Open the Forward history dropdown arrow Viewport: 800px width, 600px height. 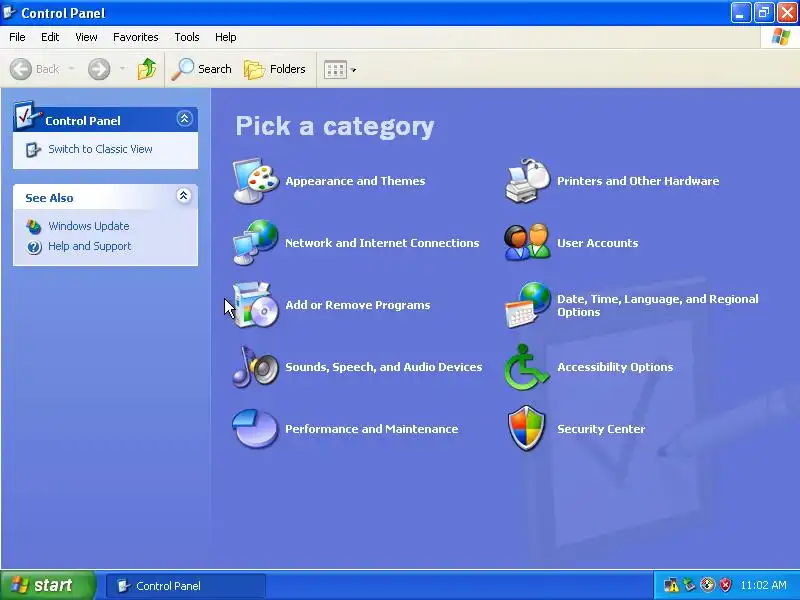tap(122, 69)
